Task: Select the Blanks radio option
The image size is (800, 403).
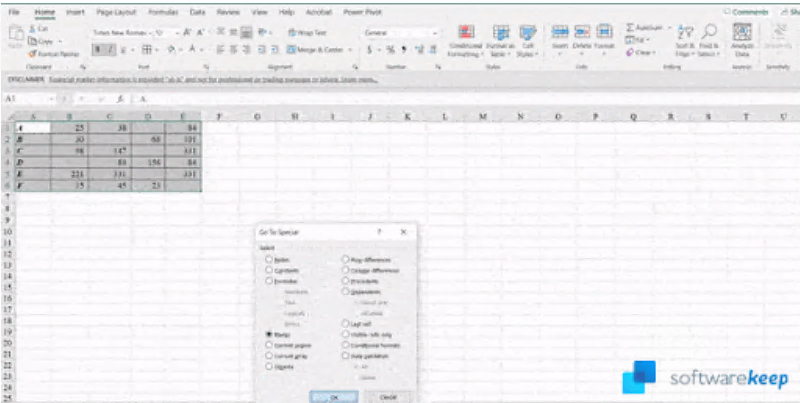Action: tap(269, 335)
